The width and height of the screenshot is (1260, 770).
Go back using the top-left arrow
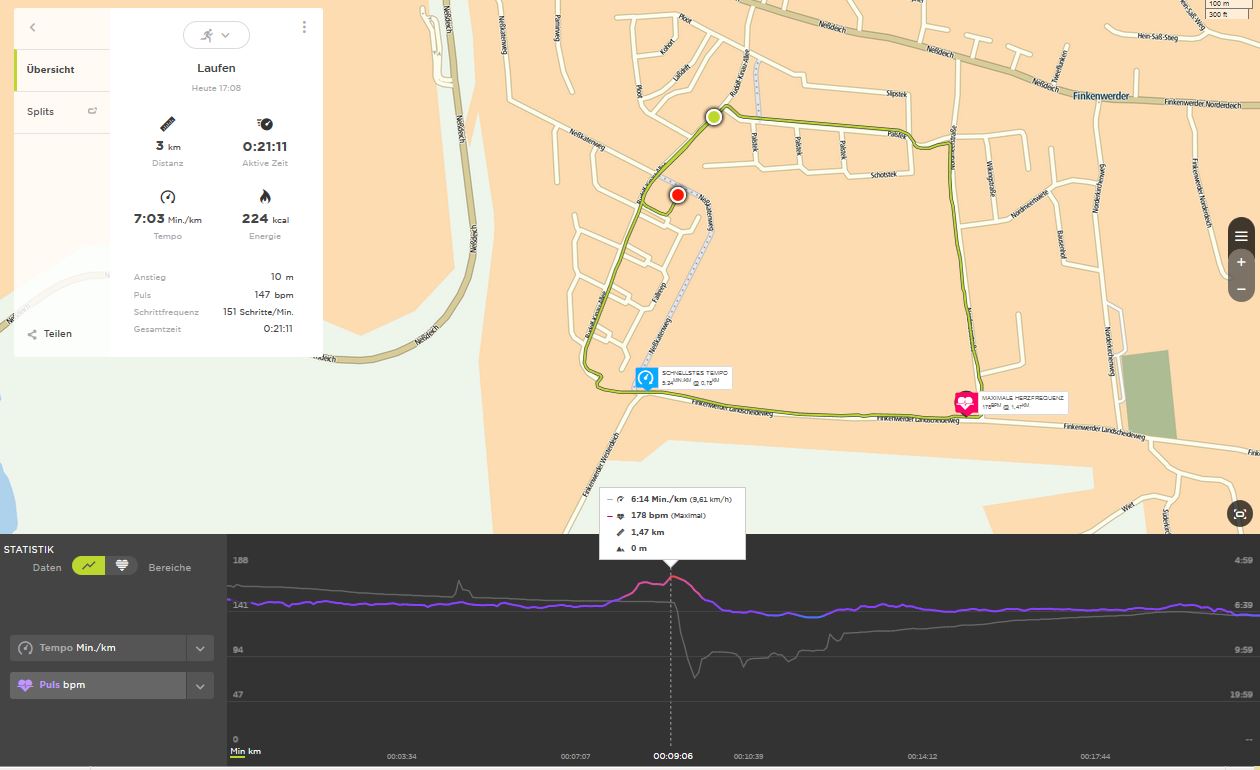pyautogui.click(x=33, y=28)
